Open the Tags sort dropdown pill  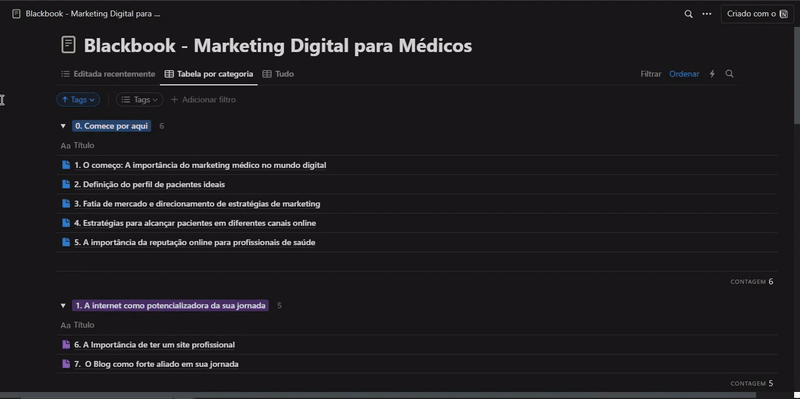point(78,99)
